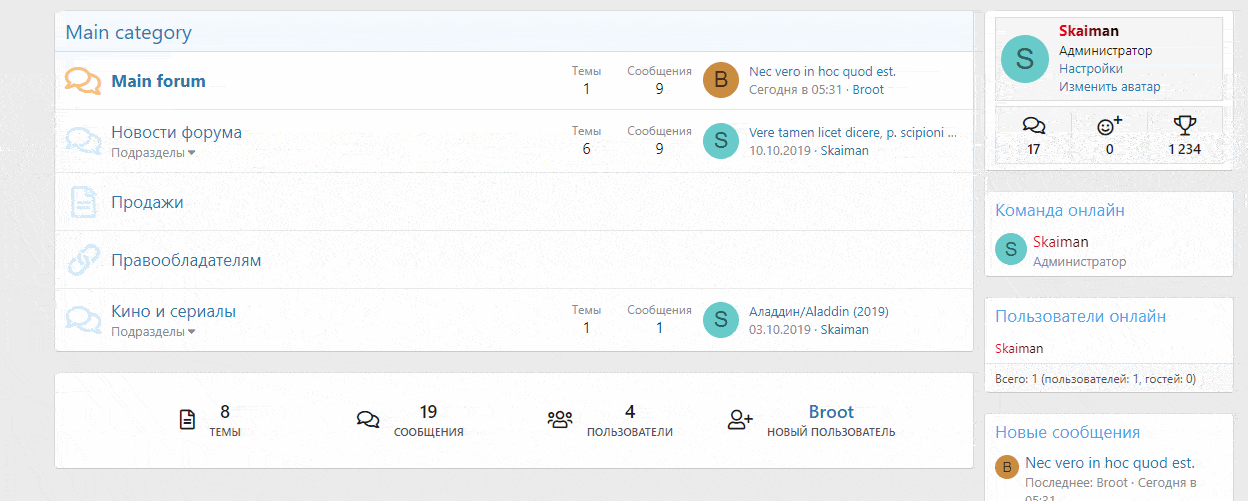
Task: Click the Правообладателям chain link icon
Action: click(x=83, y=260)
